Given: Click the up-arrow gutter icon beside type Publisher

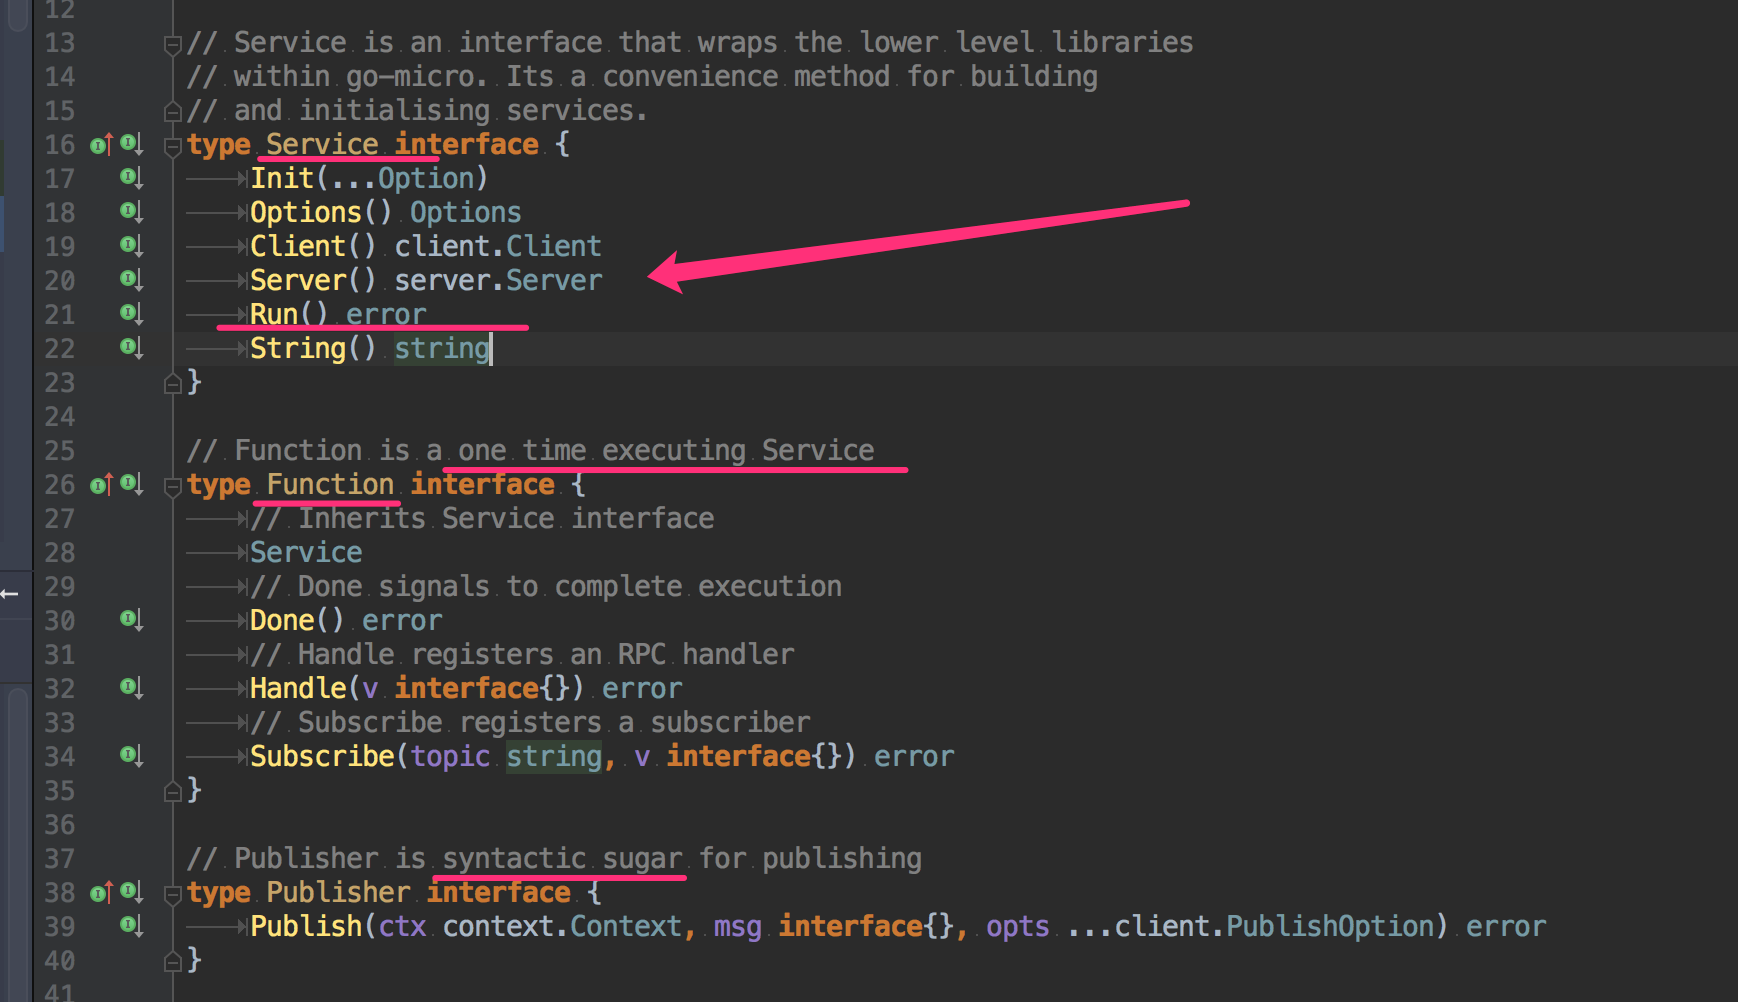Looking at the screenshot, I should (x=101, y=893).
